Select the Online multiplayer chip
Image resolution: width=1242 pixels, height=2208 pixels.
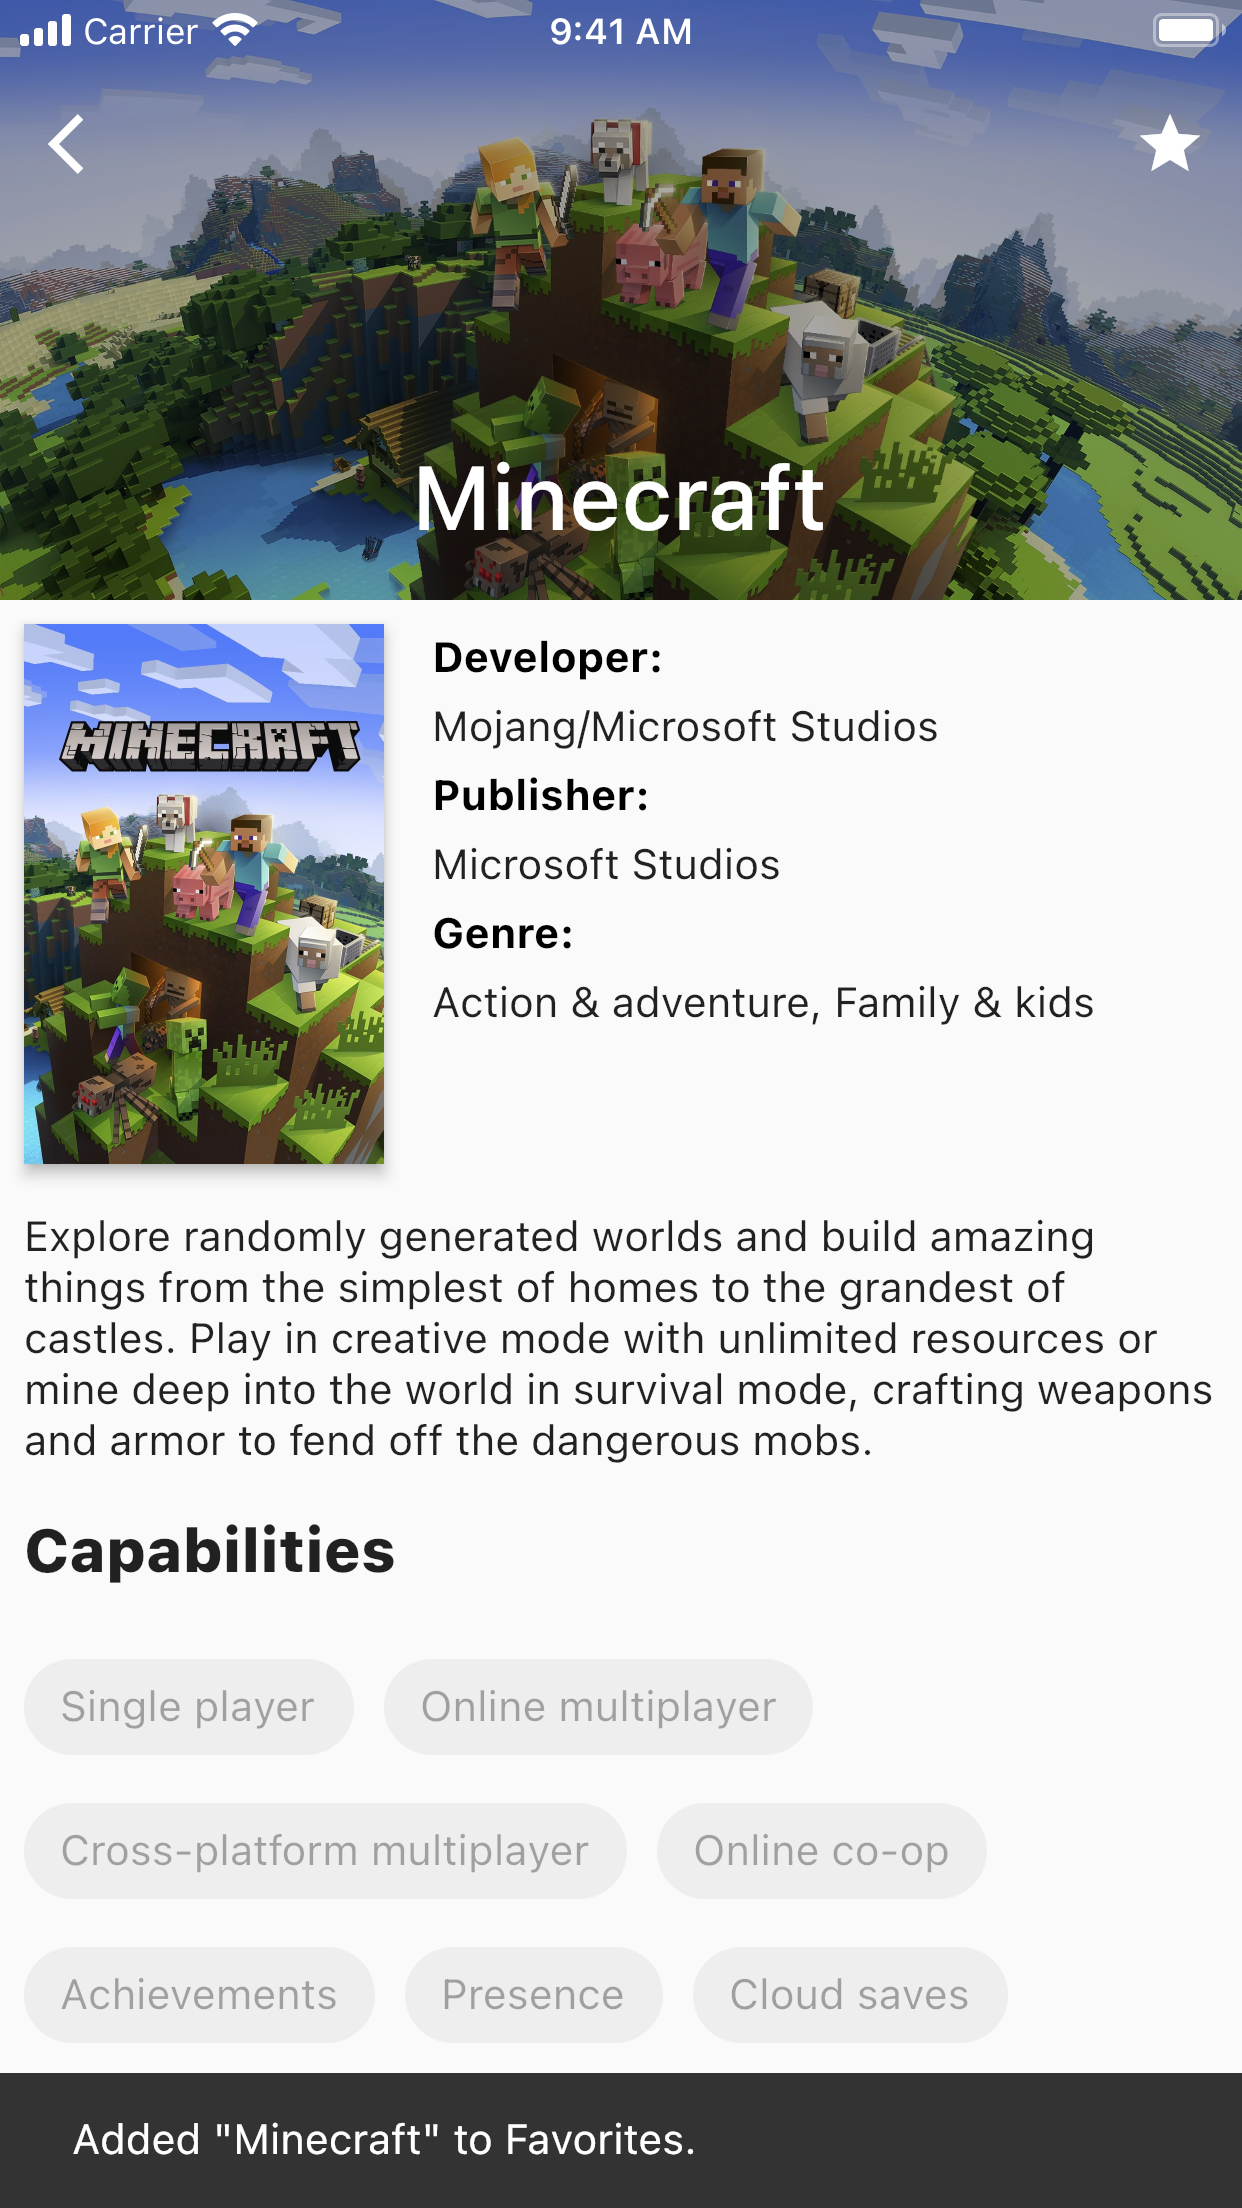(598, 1707)
